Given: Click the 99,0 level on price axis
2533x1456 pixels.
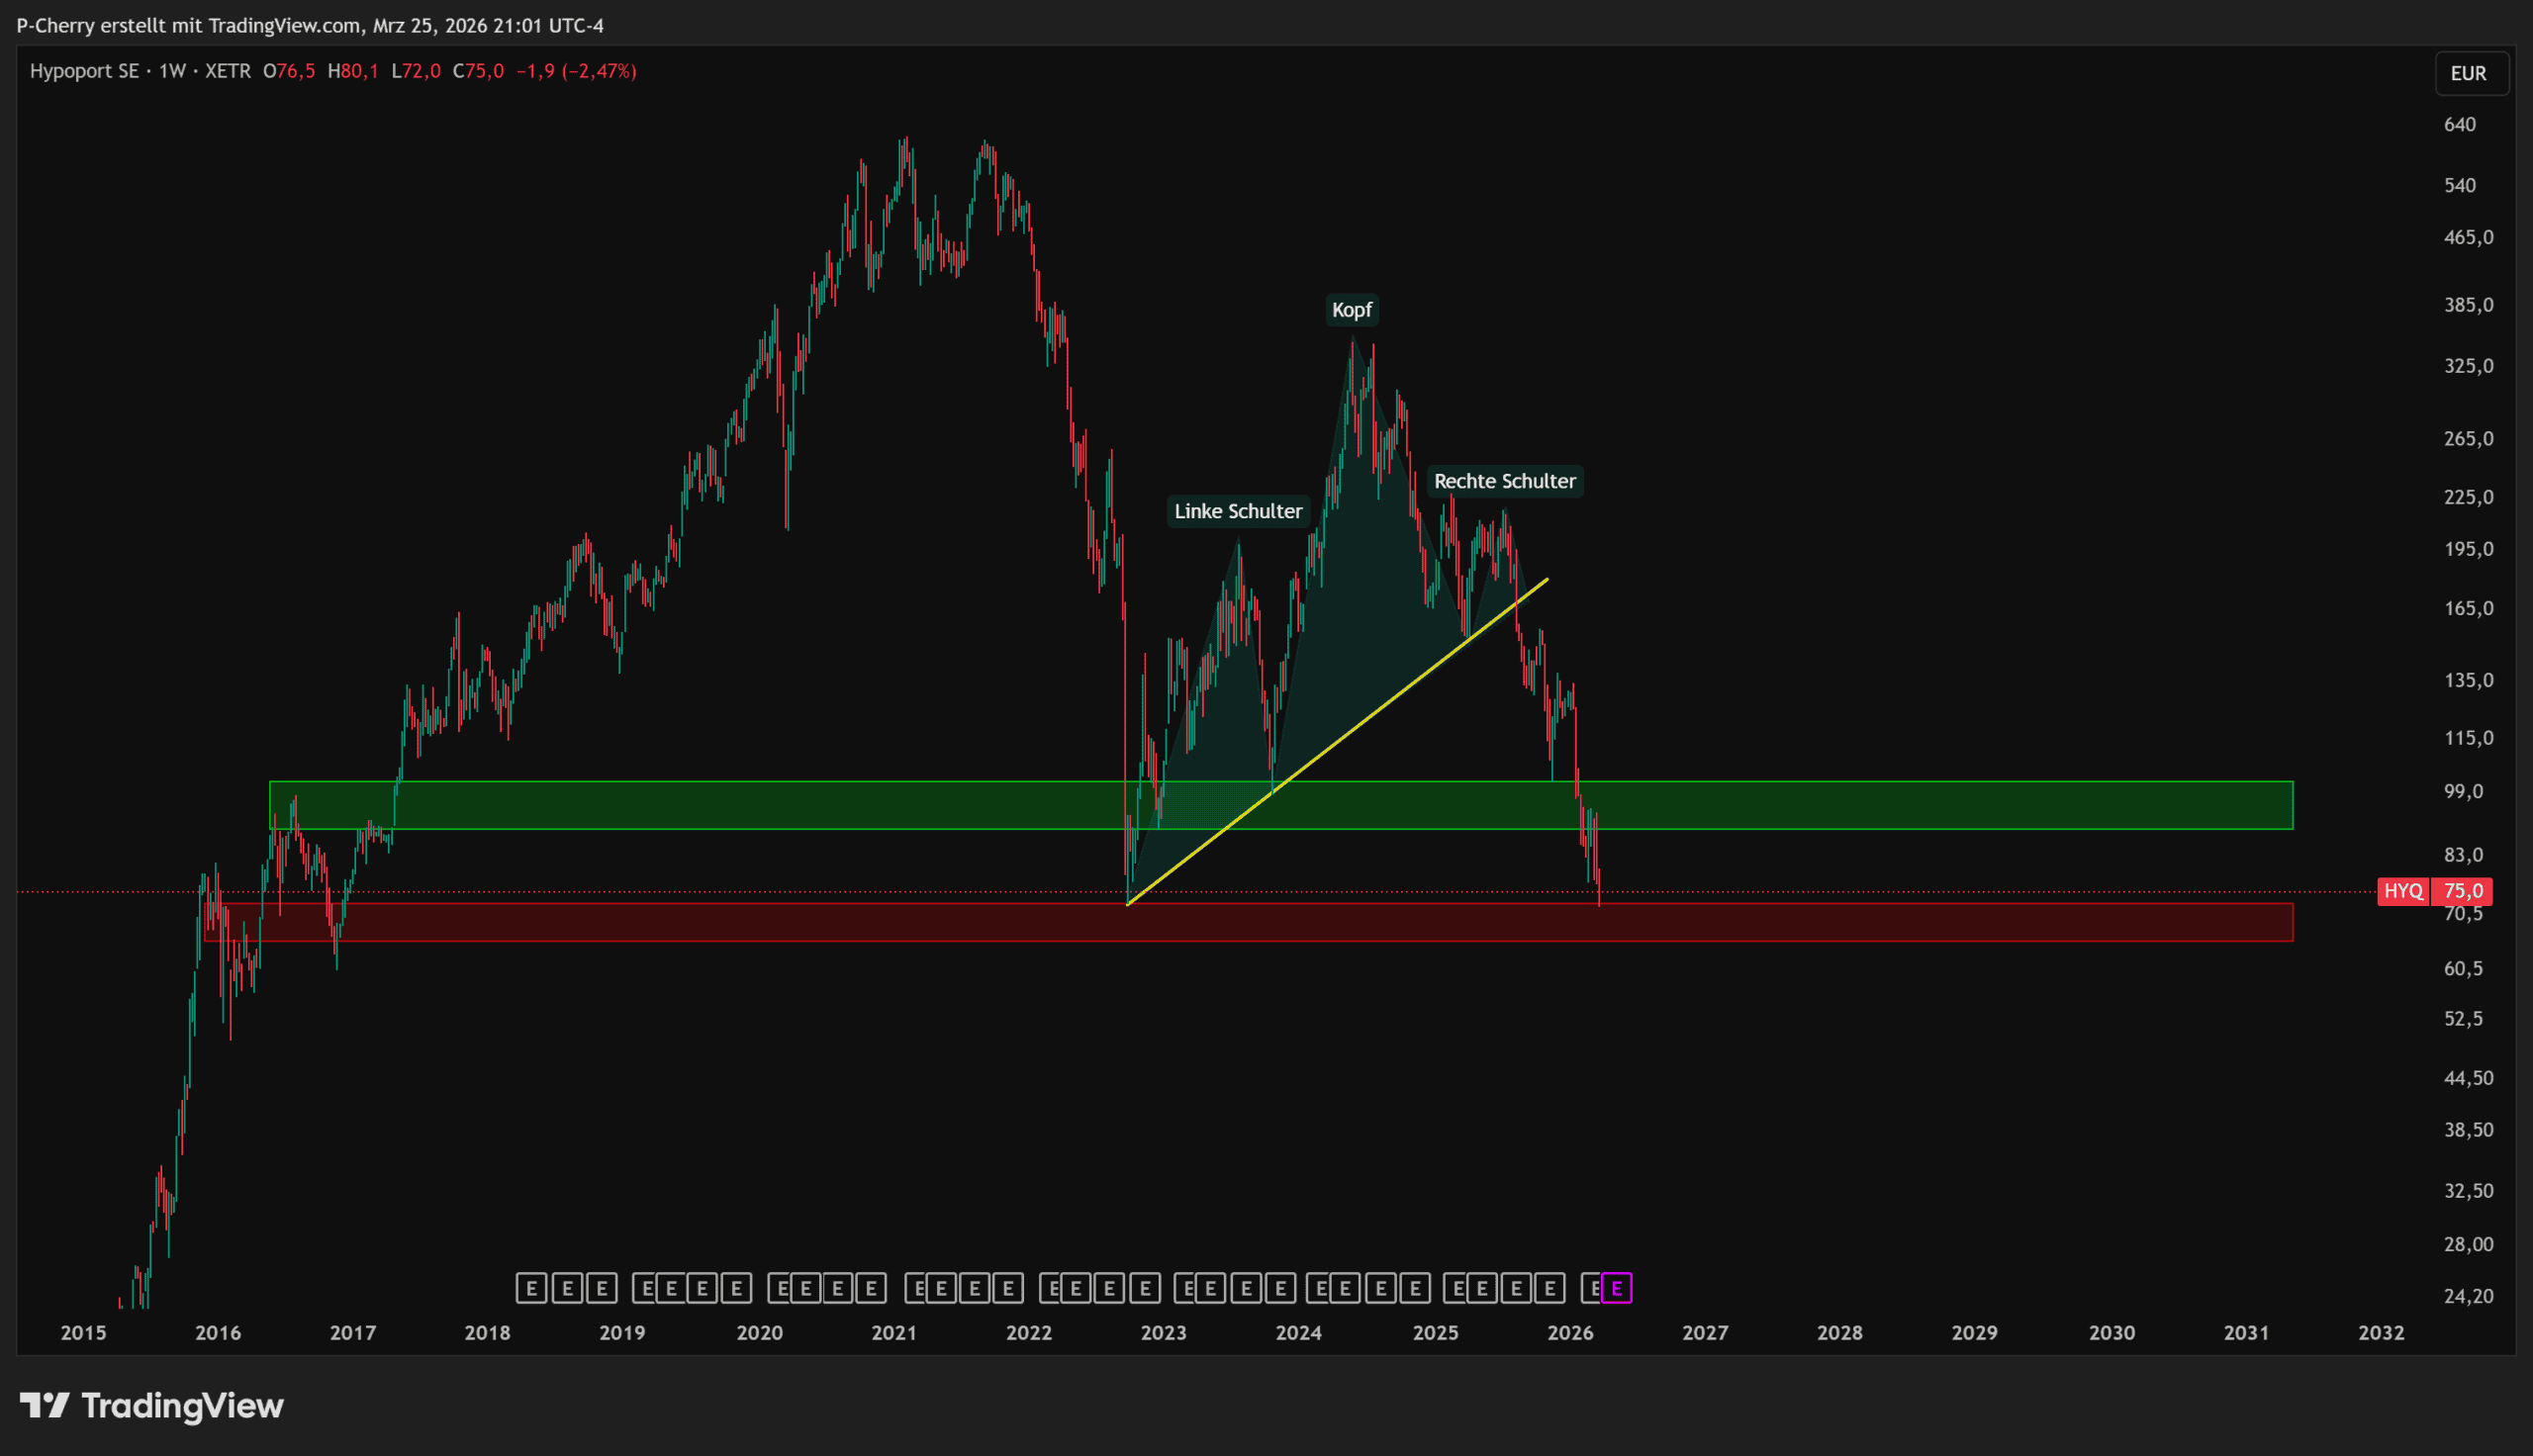Looking at the screenshot, I should [x=2463, y=791].
